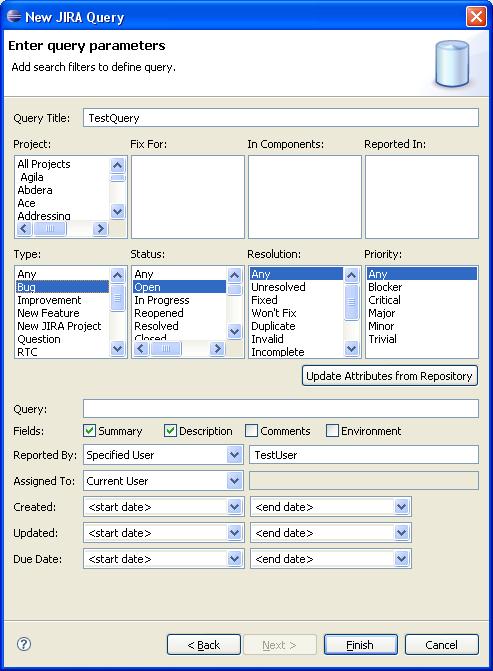Select Critical in the Priority list
Image resolution: width=493 pixels, height=671 pixels.
point(384,300)
